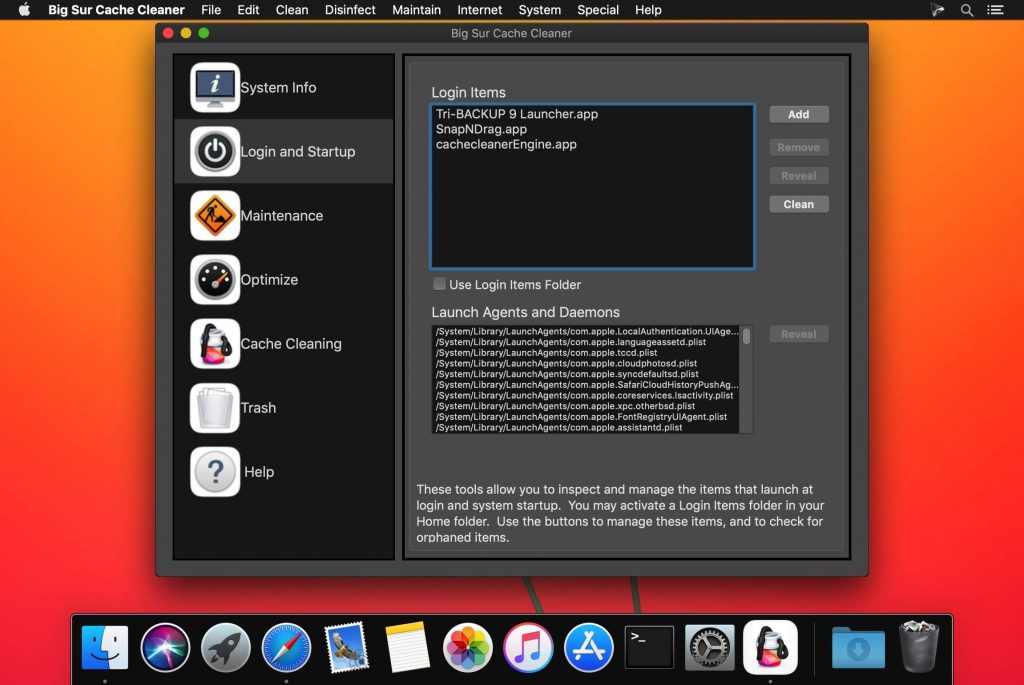Viewport: 1024px width, 685px height.
Task: Open the Maintain menu in menu bar
Action: tap(416, 10)
